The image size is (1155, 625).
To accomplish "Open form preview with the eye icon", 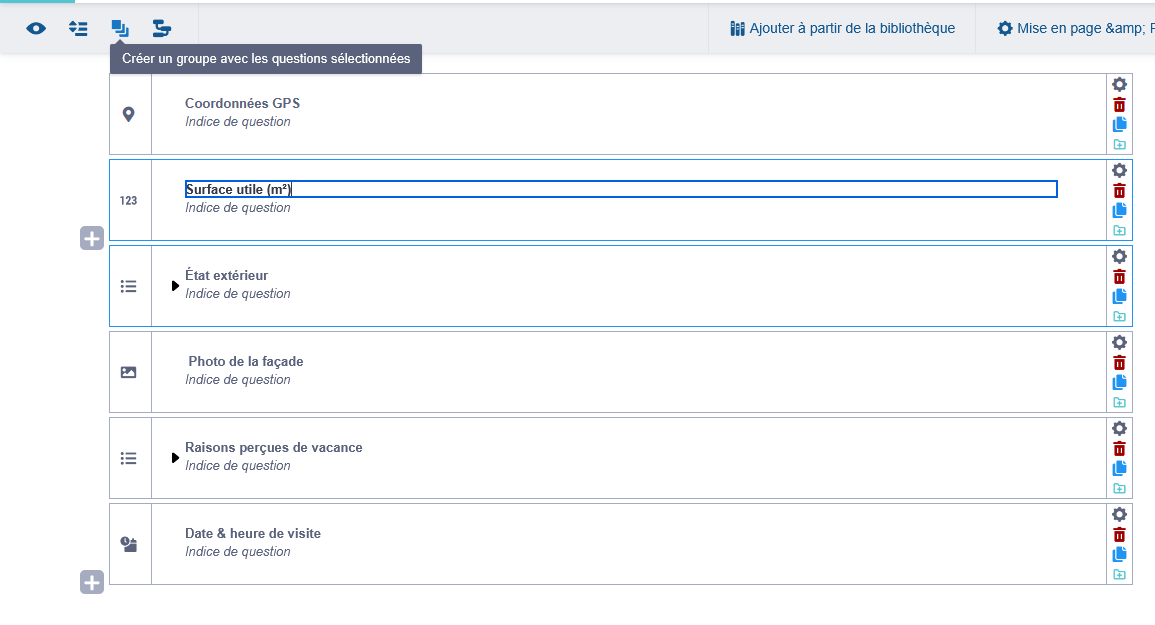I will 36,28.
